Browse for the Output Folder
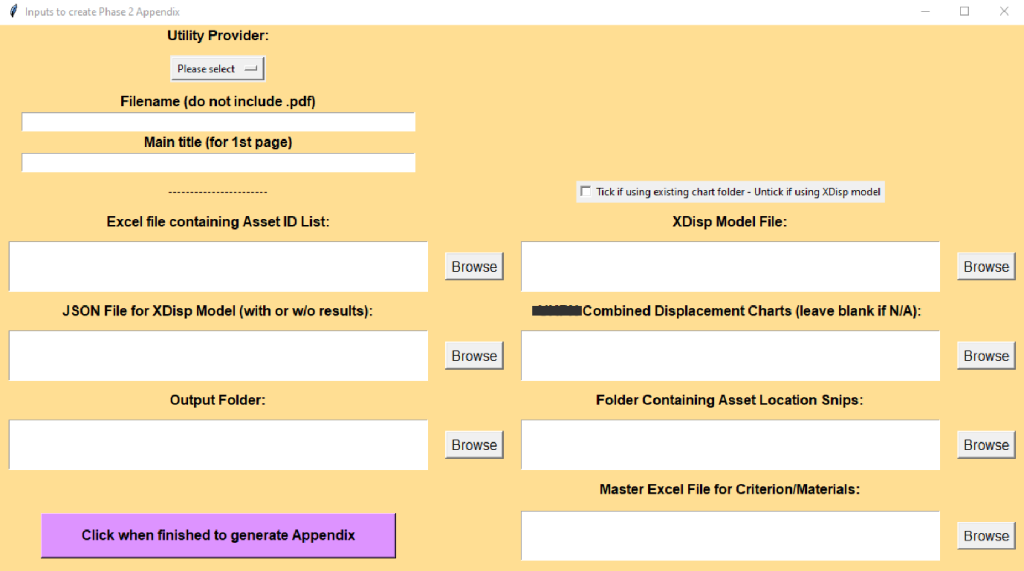 [x=474, y=445]
